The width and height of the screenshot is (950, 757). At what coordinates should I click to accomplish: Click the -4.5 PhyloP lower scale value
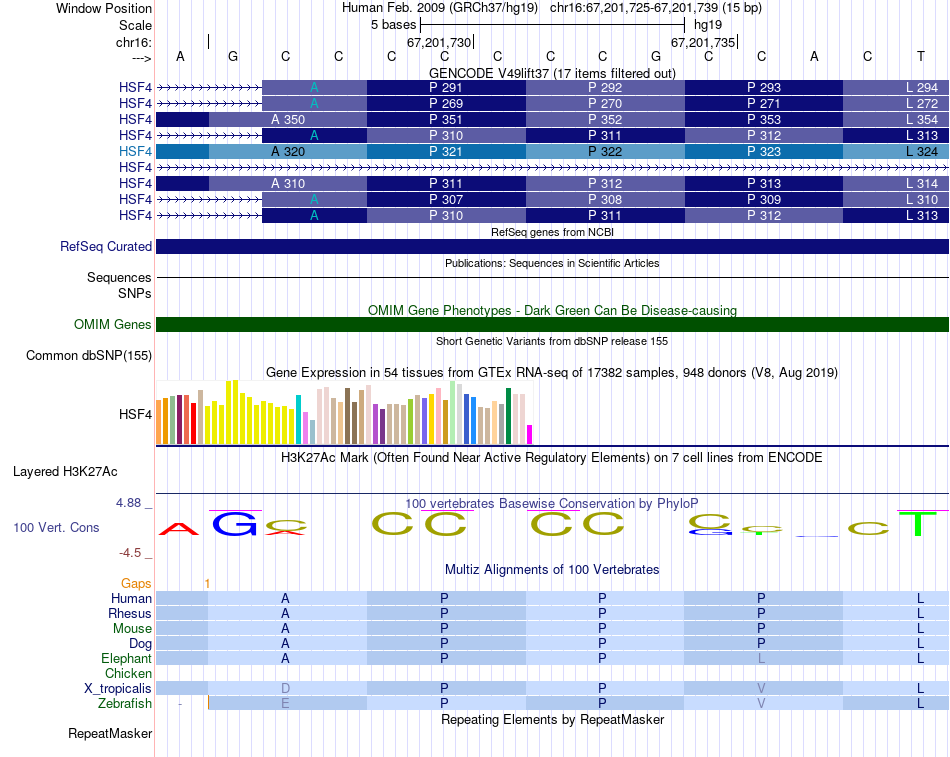(130, 553)
